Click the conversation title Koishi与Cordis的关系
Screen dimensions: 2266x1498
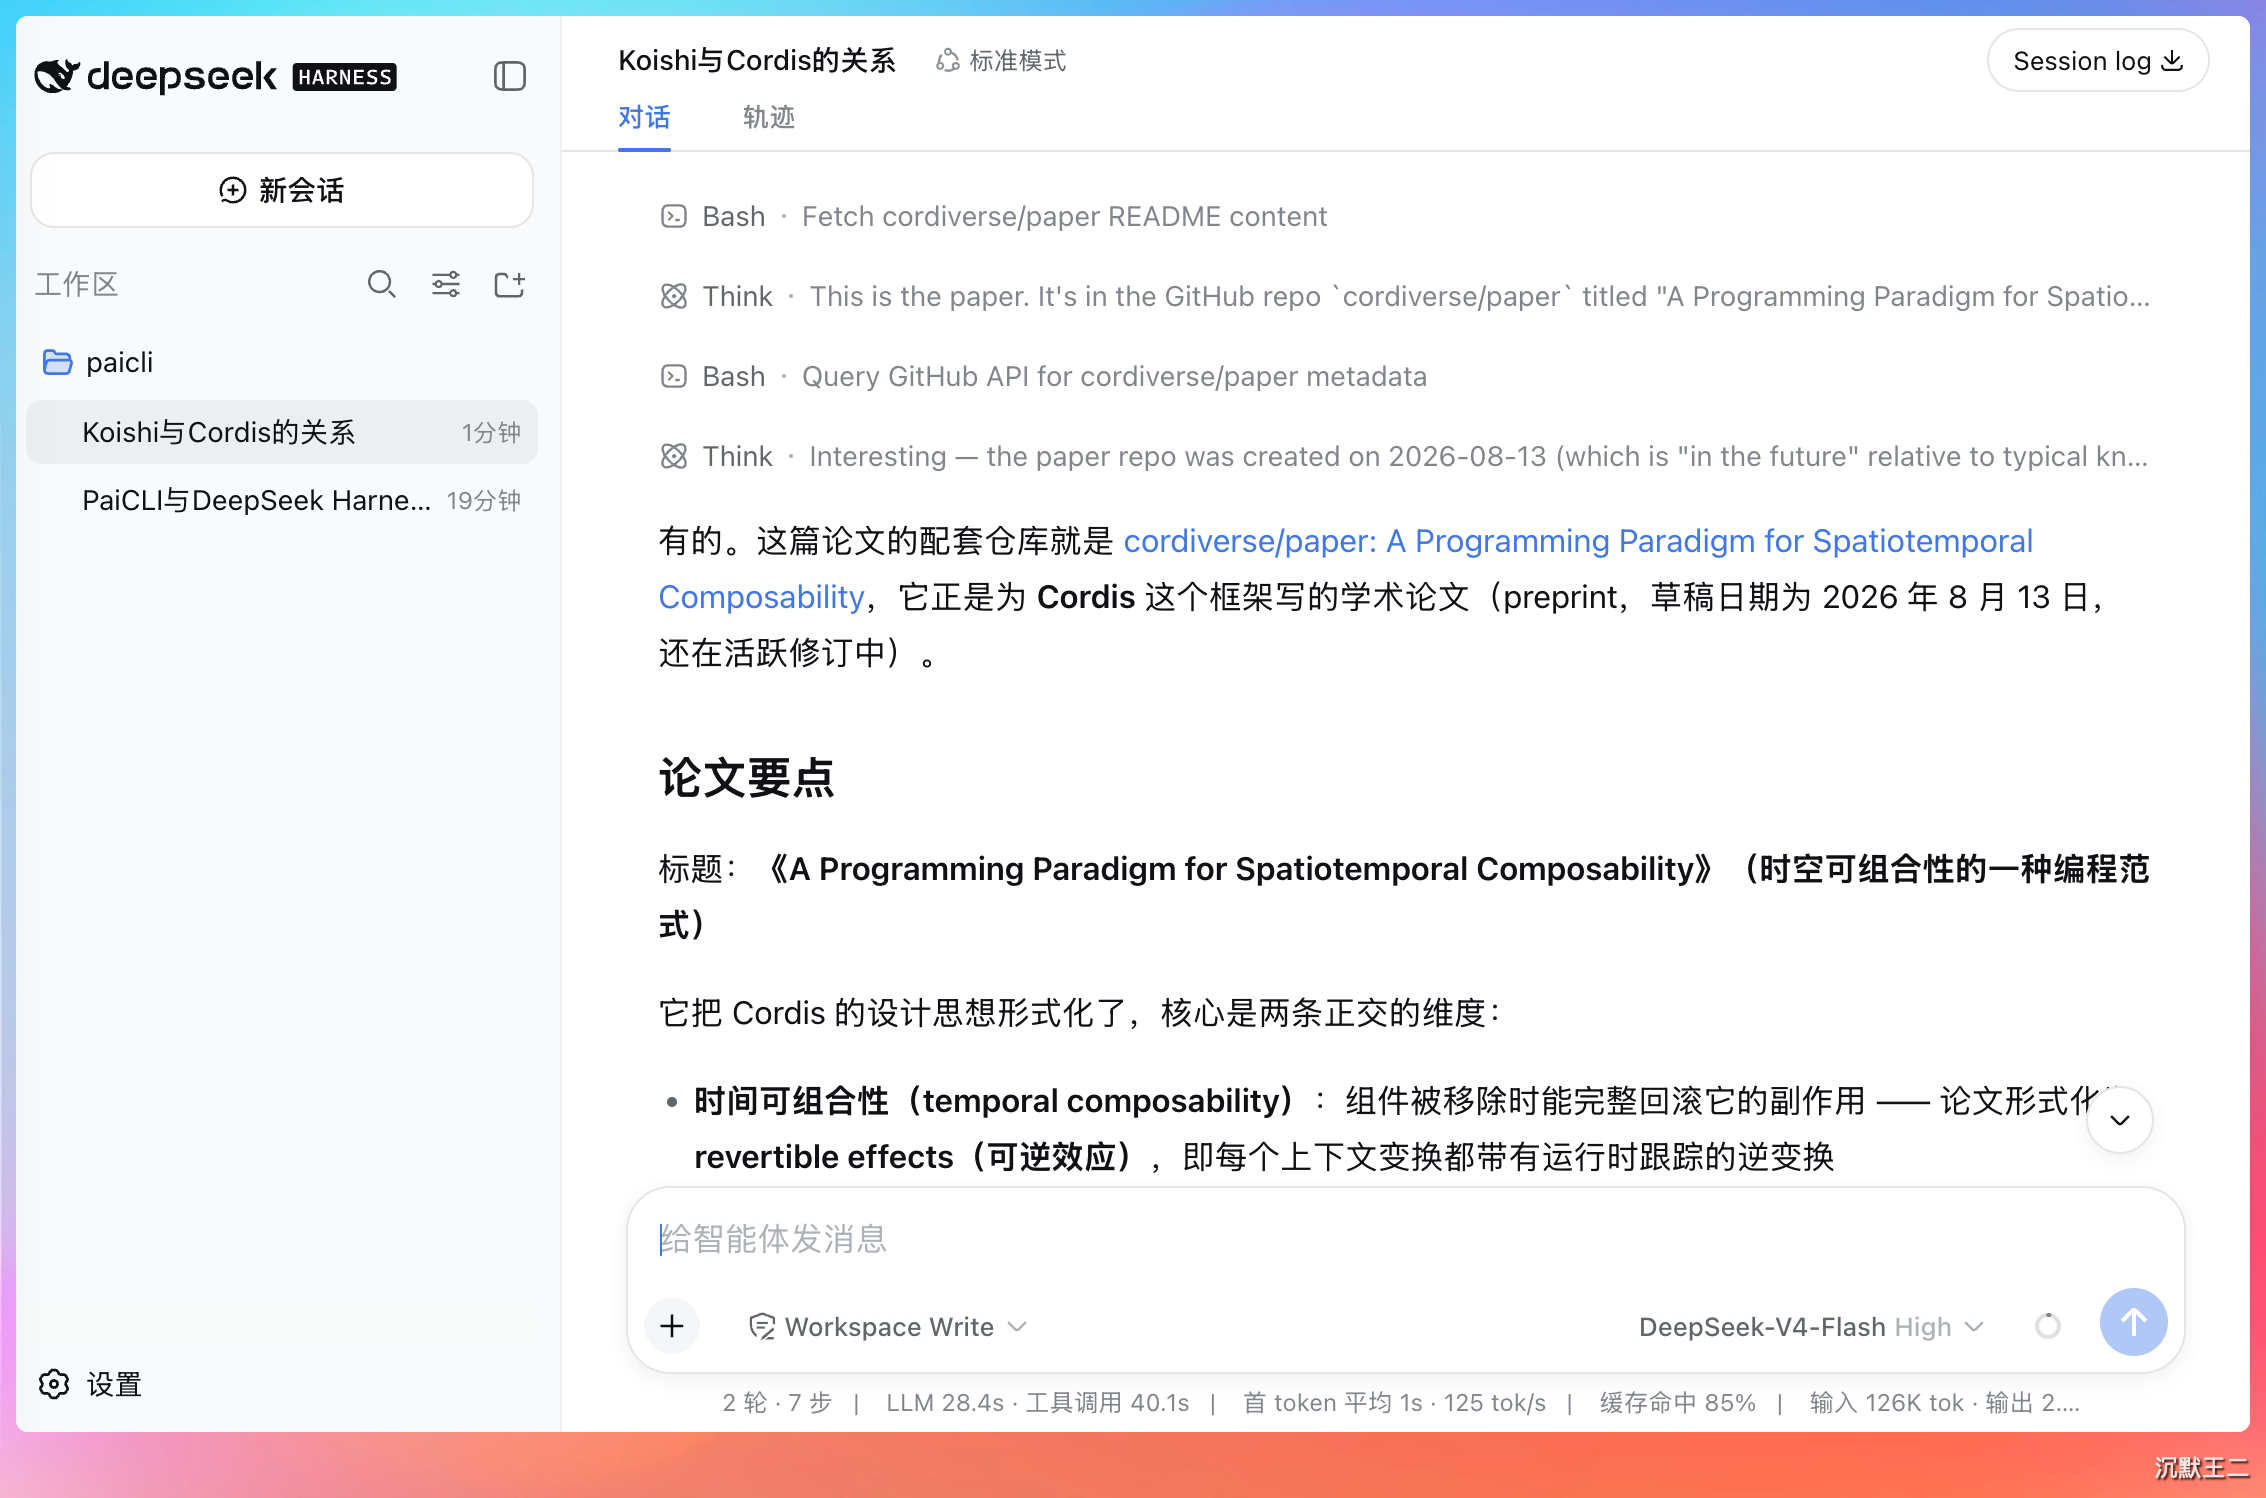(757, 61)
